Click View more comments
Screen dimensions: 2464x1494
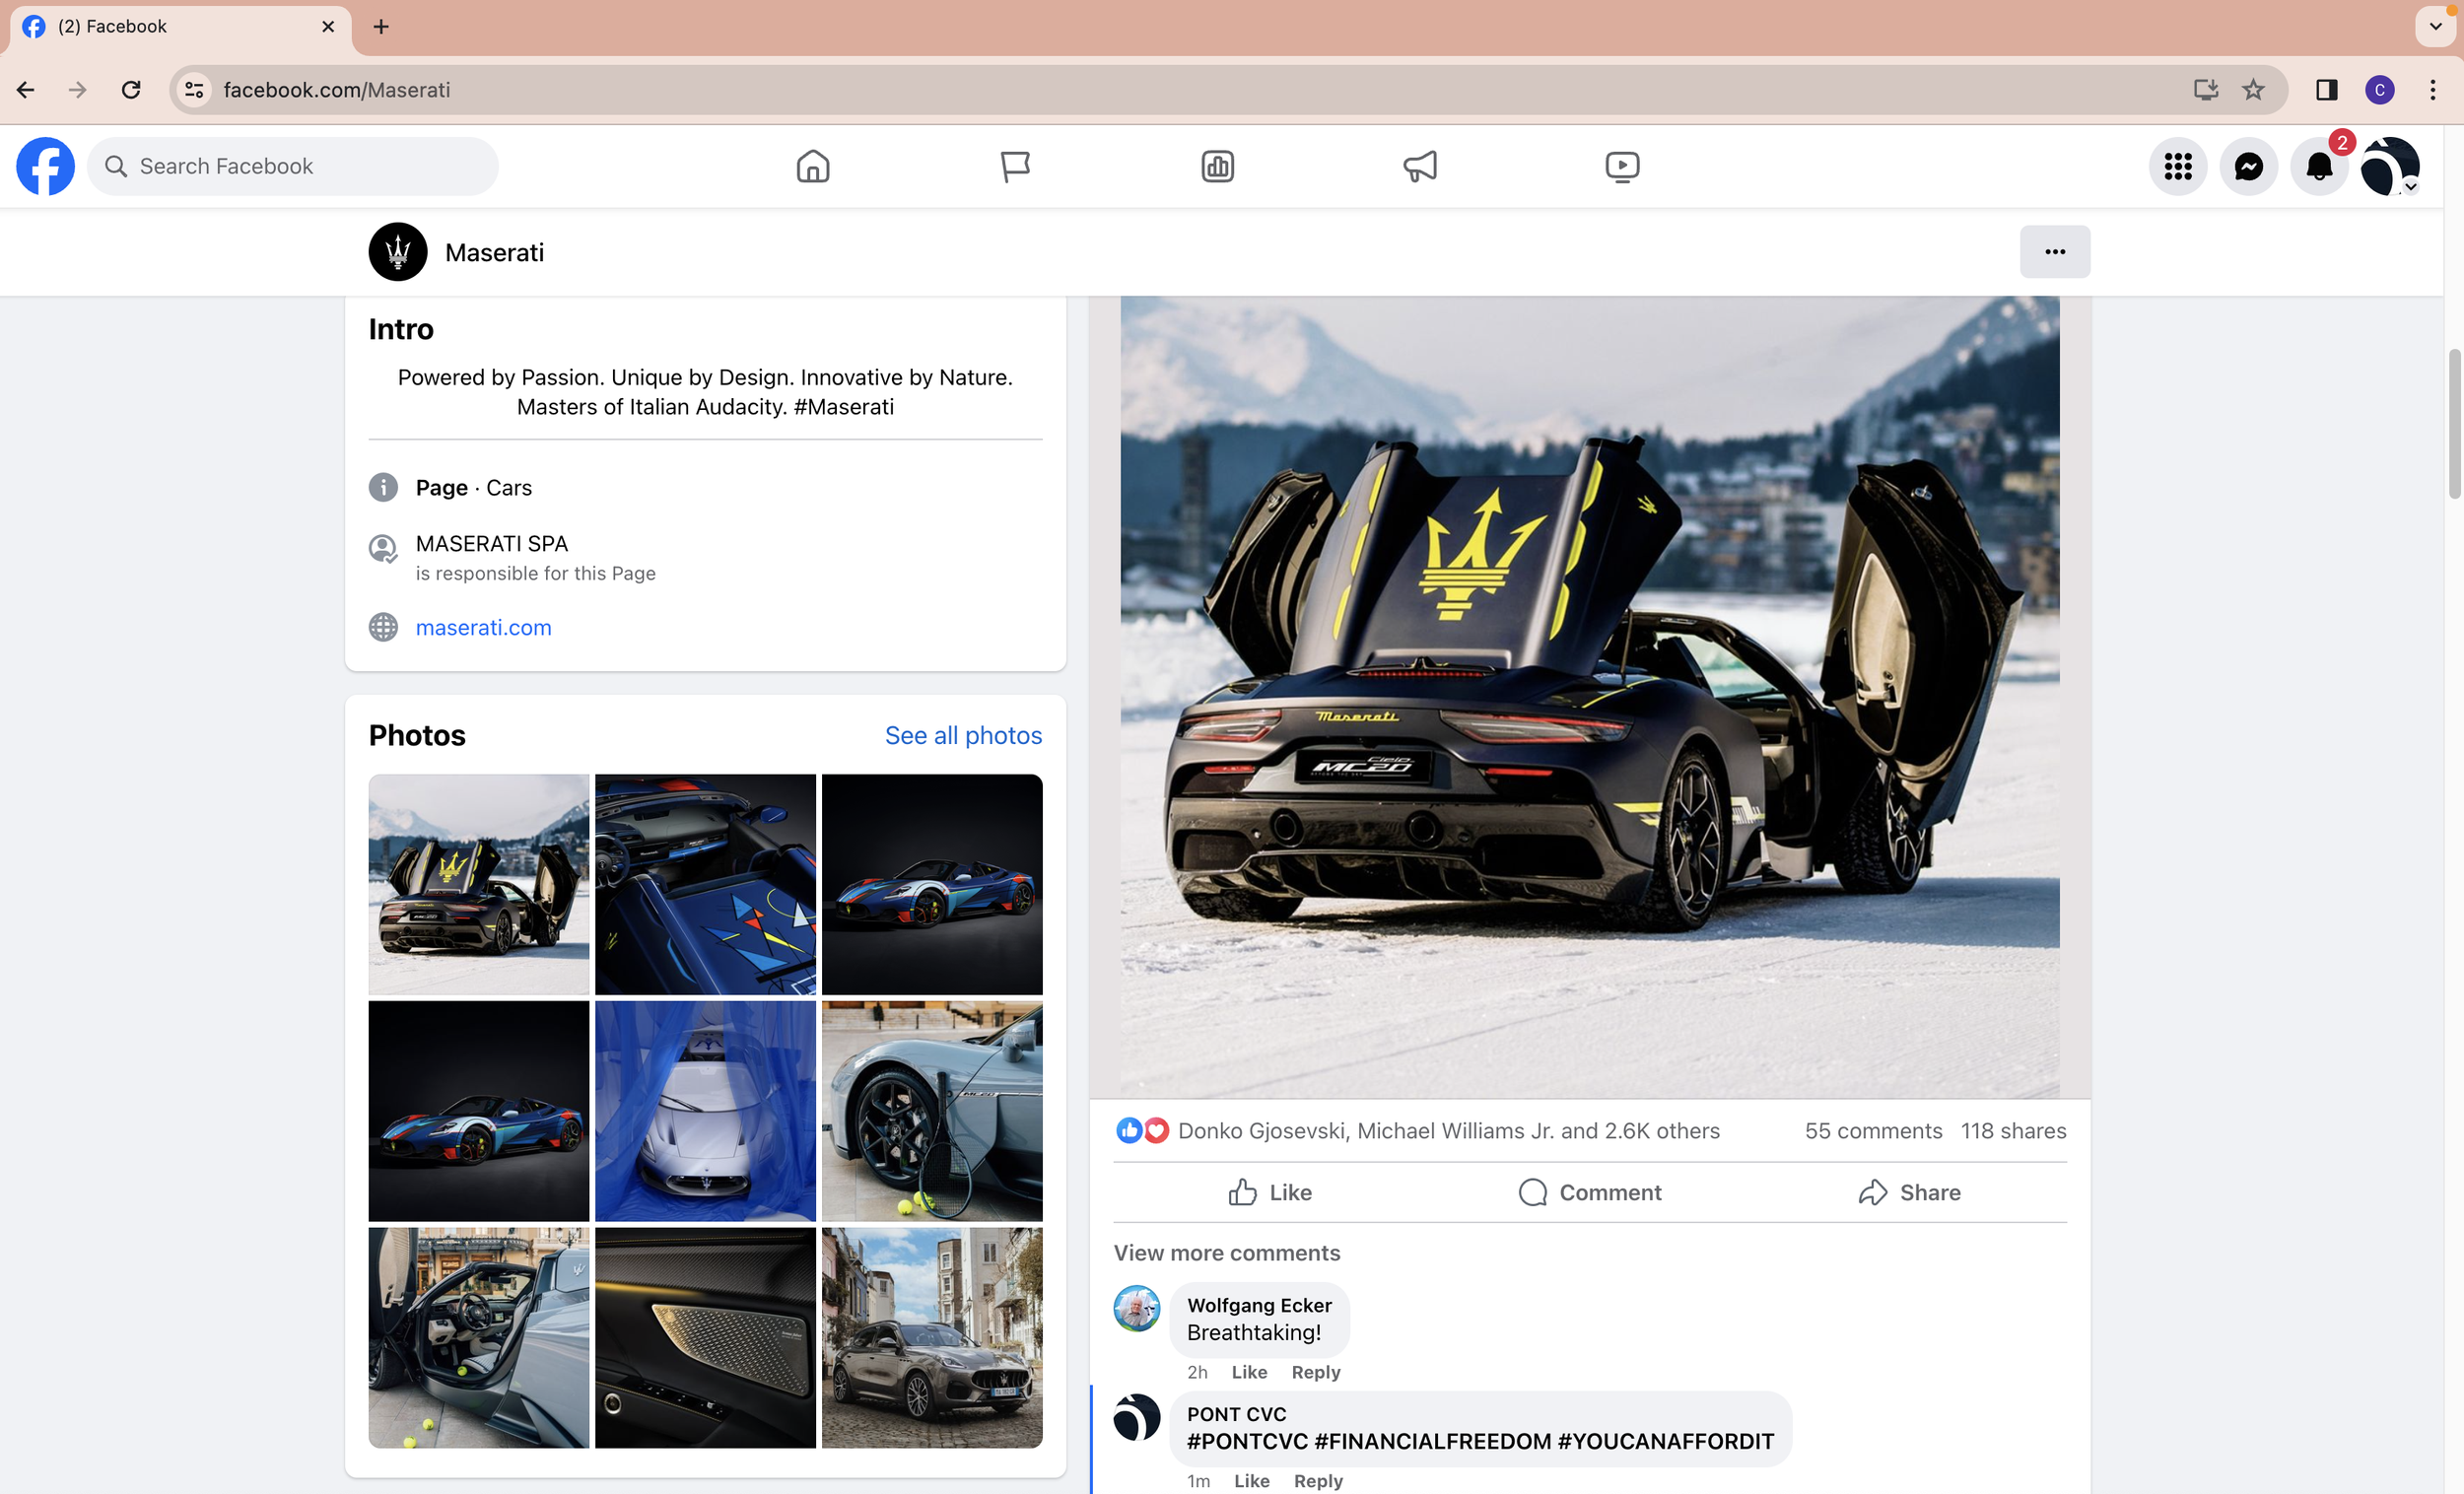point(1227,1253)
